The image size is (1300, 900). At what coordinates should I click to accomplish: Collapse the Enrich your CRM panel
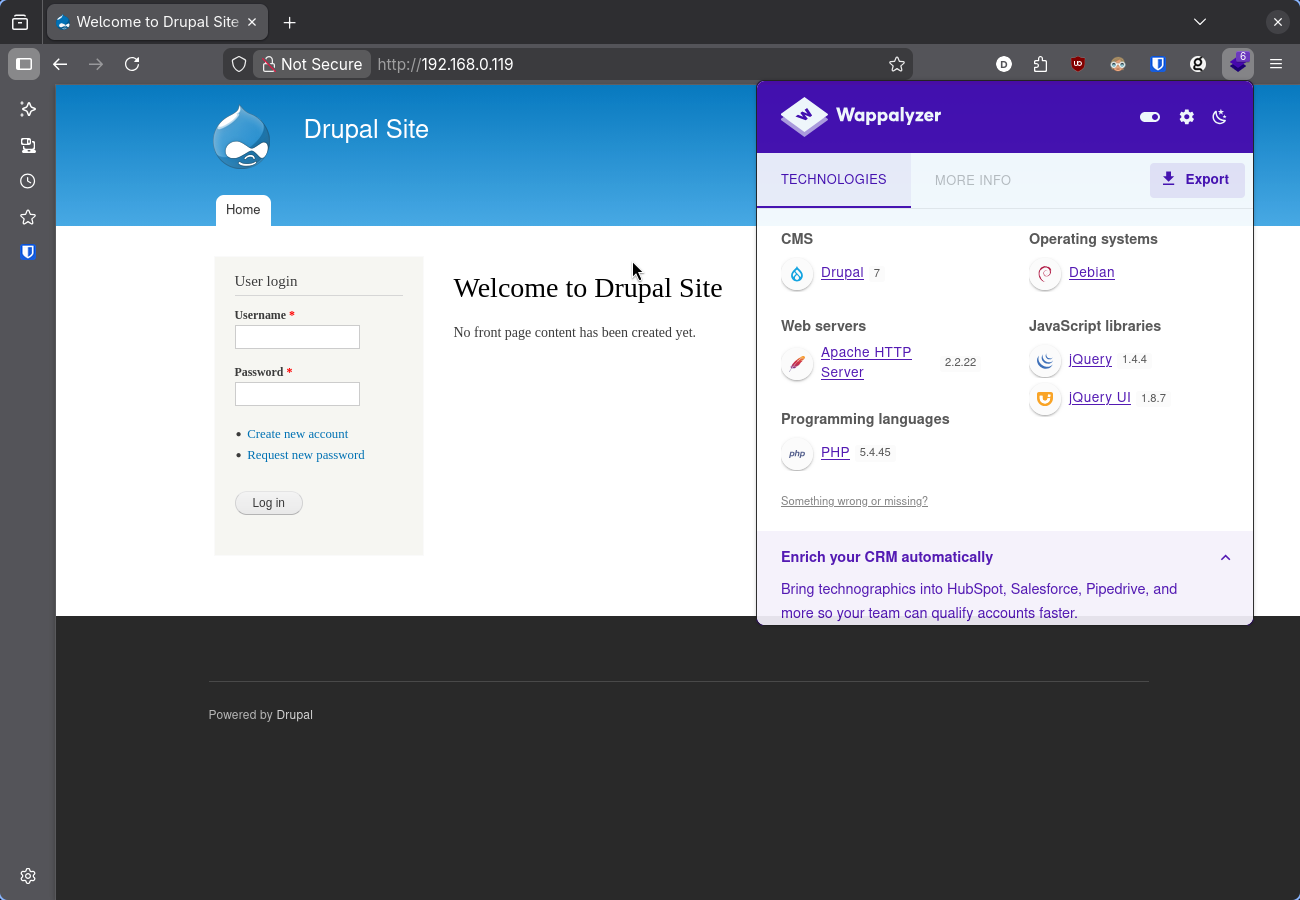pyautogui.click(x=1225, y=557)
